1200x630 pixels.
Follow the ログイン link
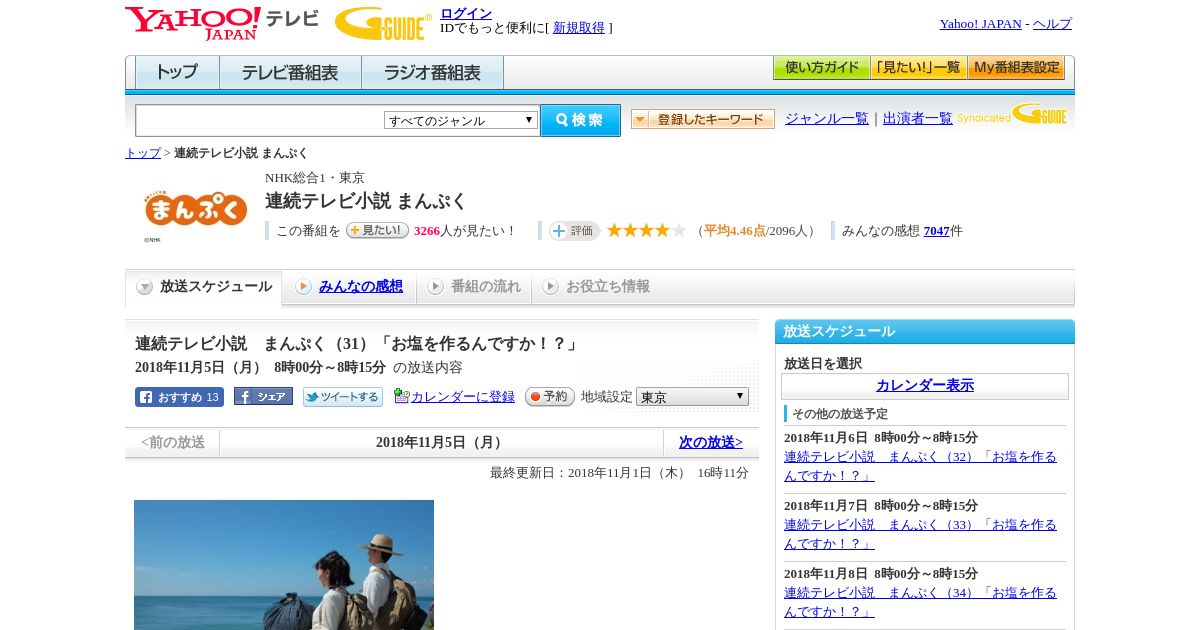pos(466,13)
